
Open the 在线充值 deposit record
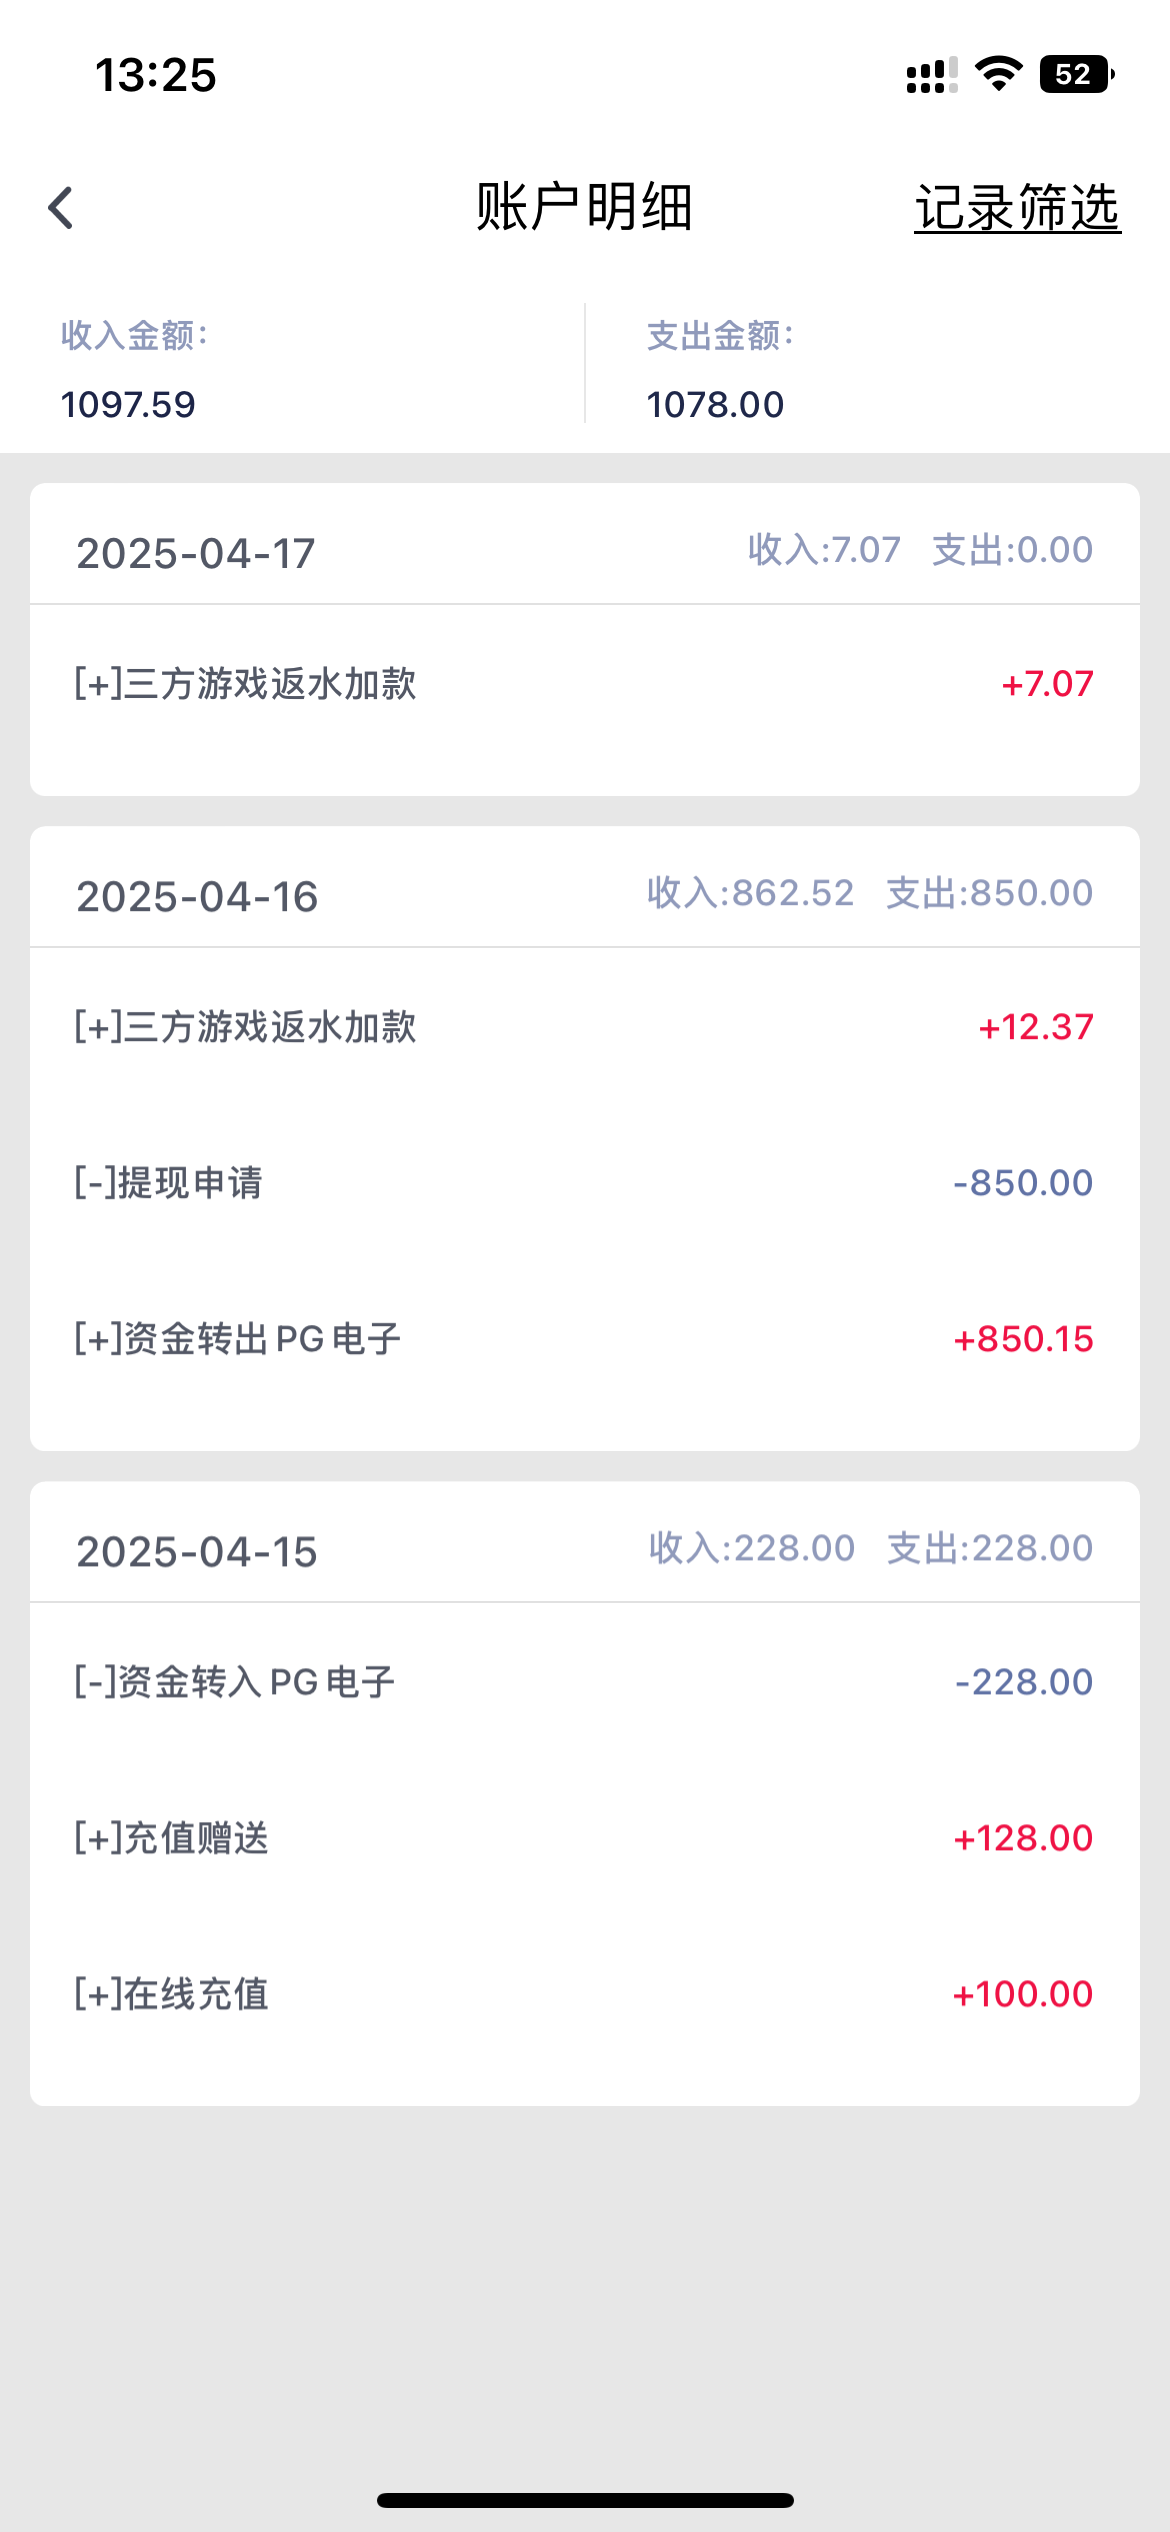[x=171, y=1994]
